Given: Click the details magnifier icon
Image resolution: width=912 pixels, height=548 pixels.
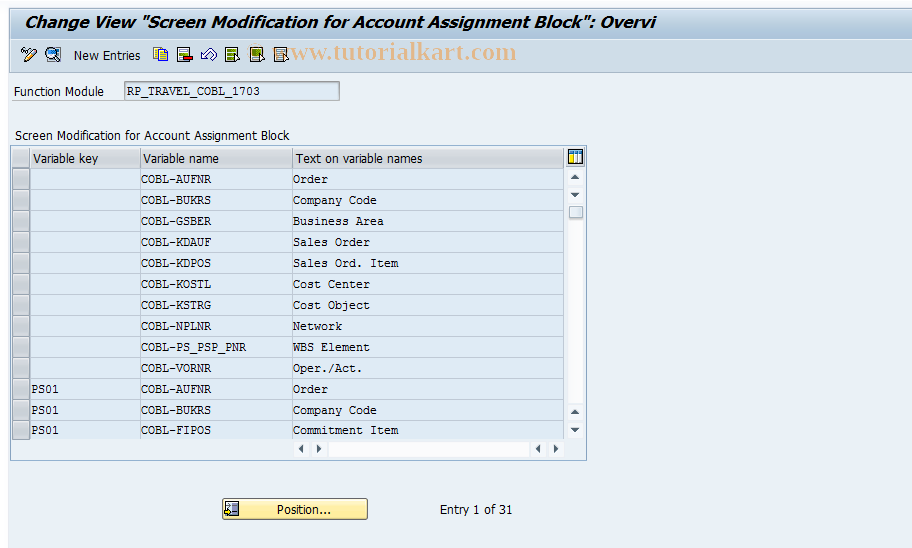Looking at the screenshot, I should (53, 55).
